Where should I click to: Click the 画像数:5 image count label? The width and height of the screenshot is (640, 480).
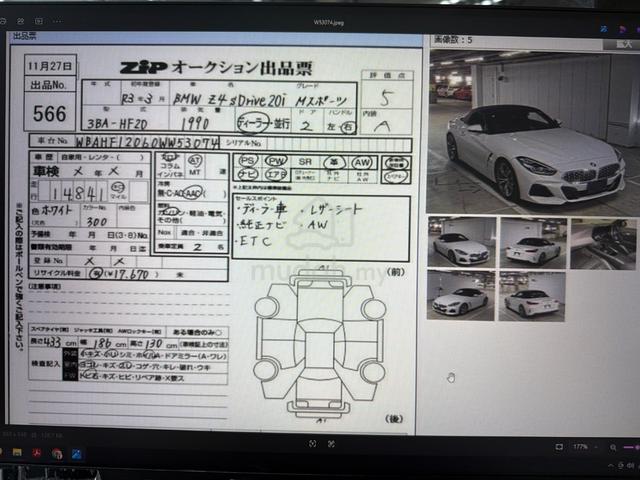(x=453, y=40)
